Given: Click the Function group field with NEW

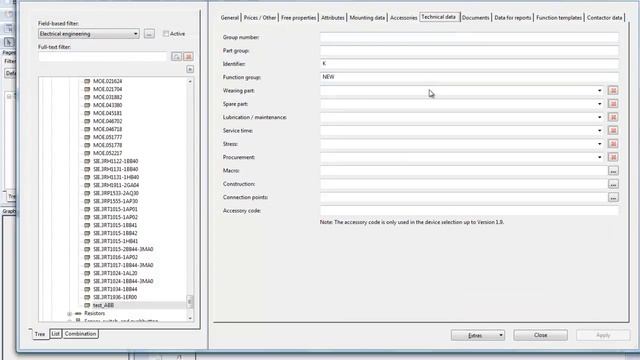Looking at the screenshot, I should pos(469,77).
